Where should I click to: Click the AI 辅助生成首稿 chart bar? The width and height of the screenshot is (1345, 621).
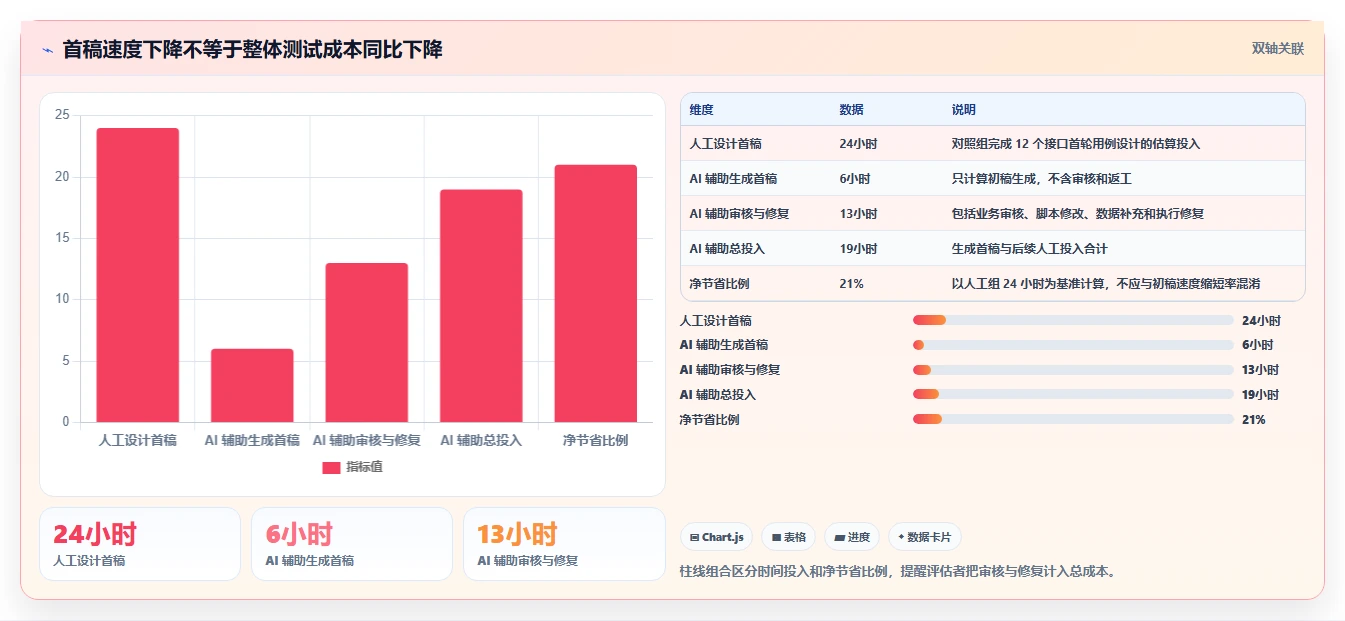tap(252, 385)
